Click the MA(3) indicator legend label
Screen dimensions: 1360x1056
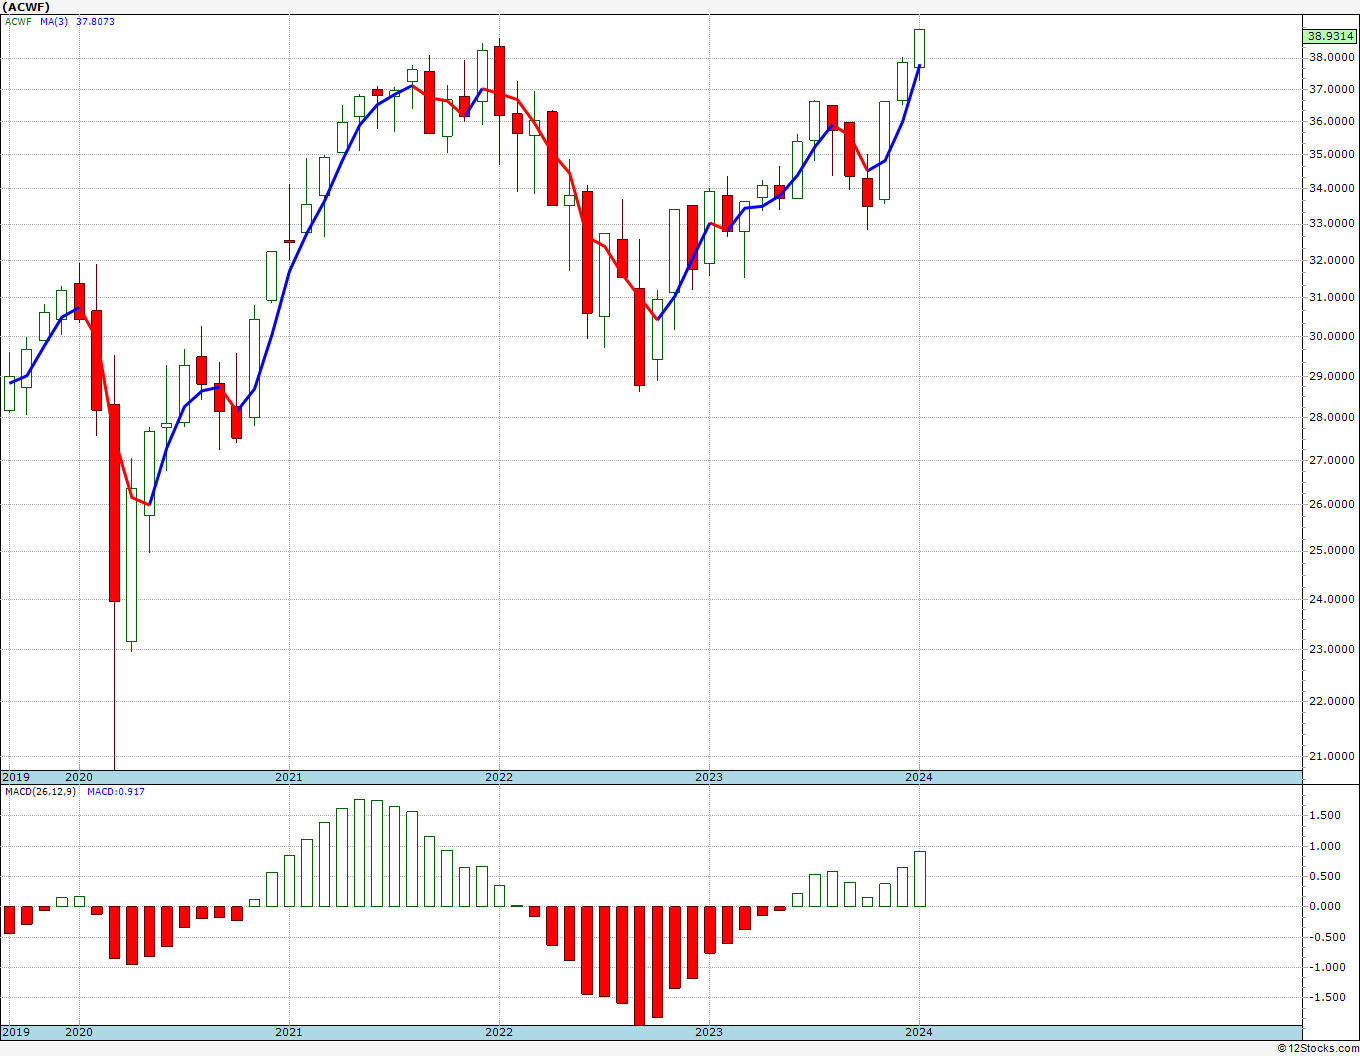pos(54,21)
